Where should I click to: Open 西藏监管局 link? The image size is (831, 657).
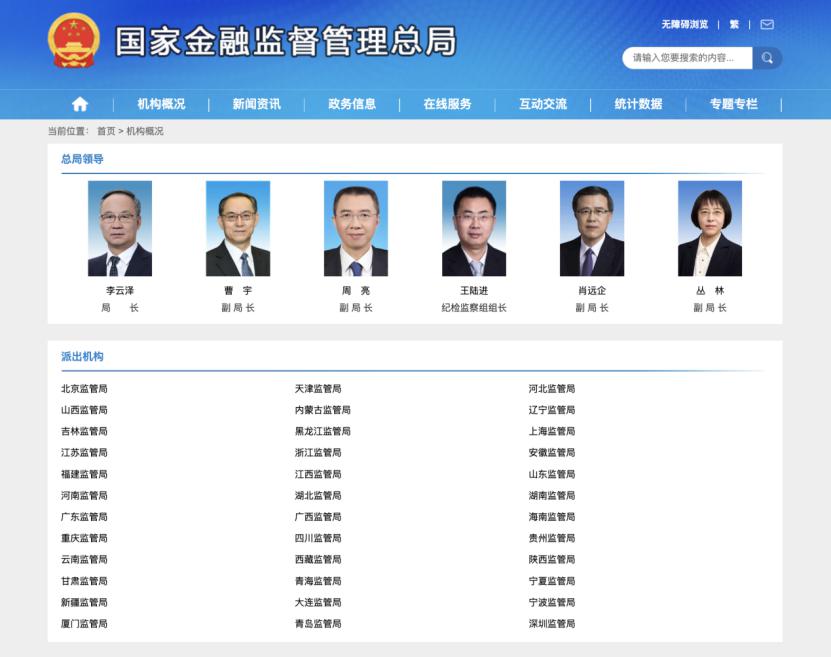click(318, 559)
